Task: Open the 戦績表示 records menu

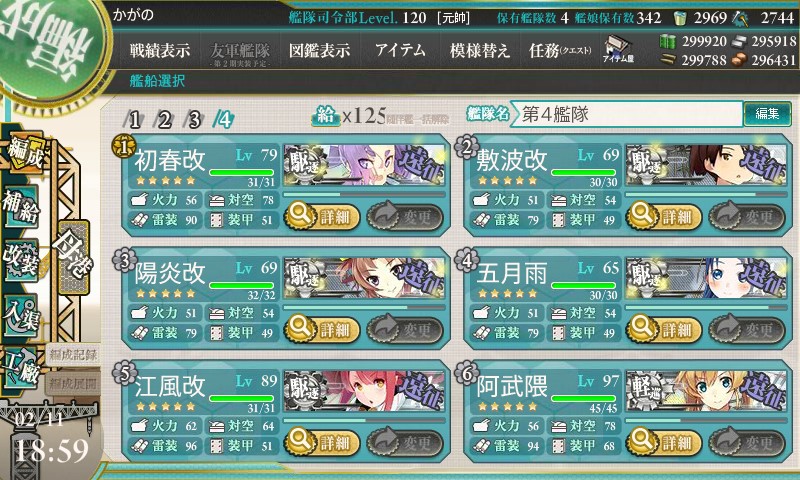Action: pyautogui.click(x=159, y=50)
